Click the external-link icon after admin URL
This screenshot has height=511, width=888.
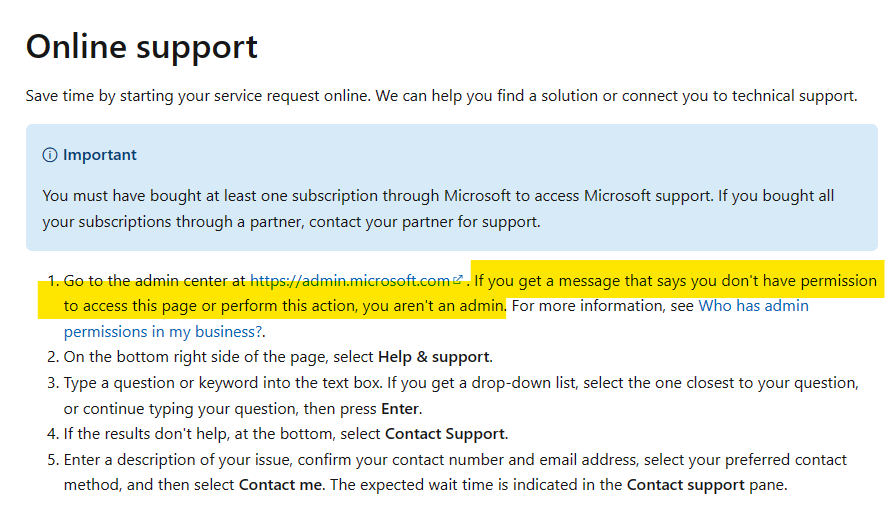pos(458,279)
